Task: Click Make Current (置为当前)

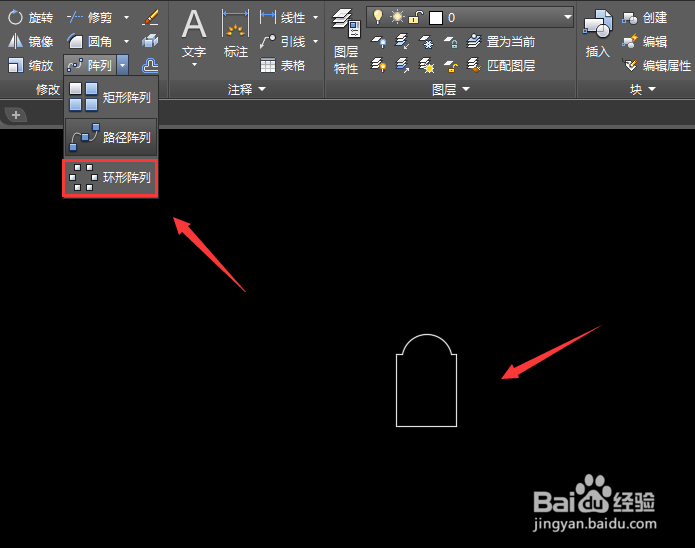Action: click(x=501, y=42)
